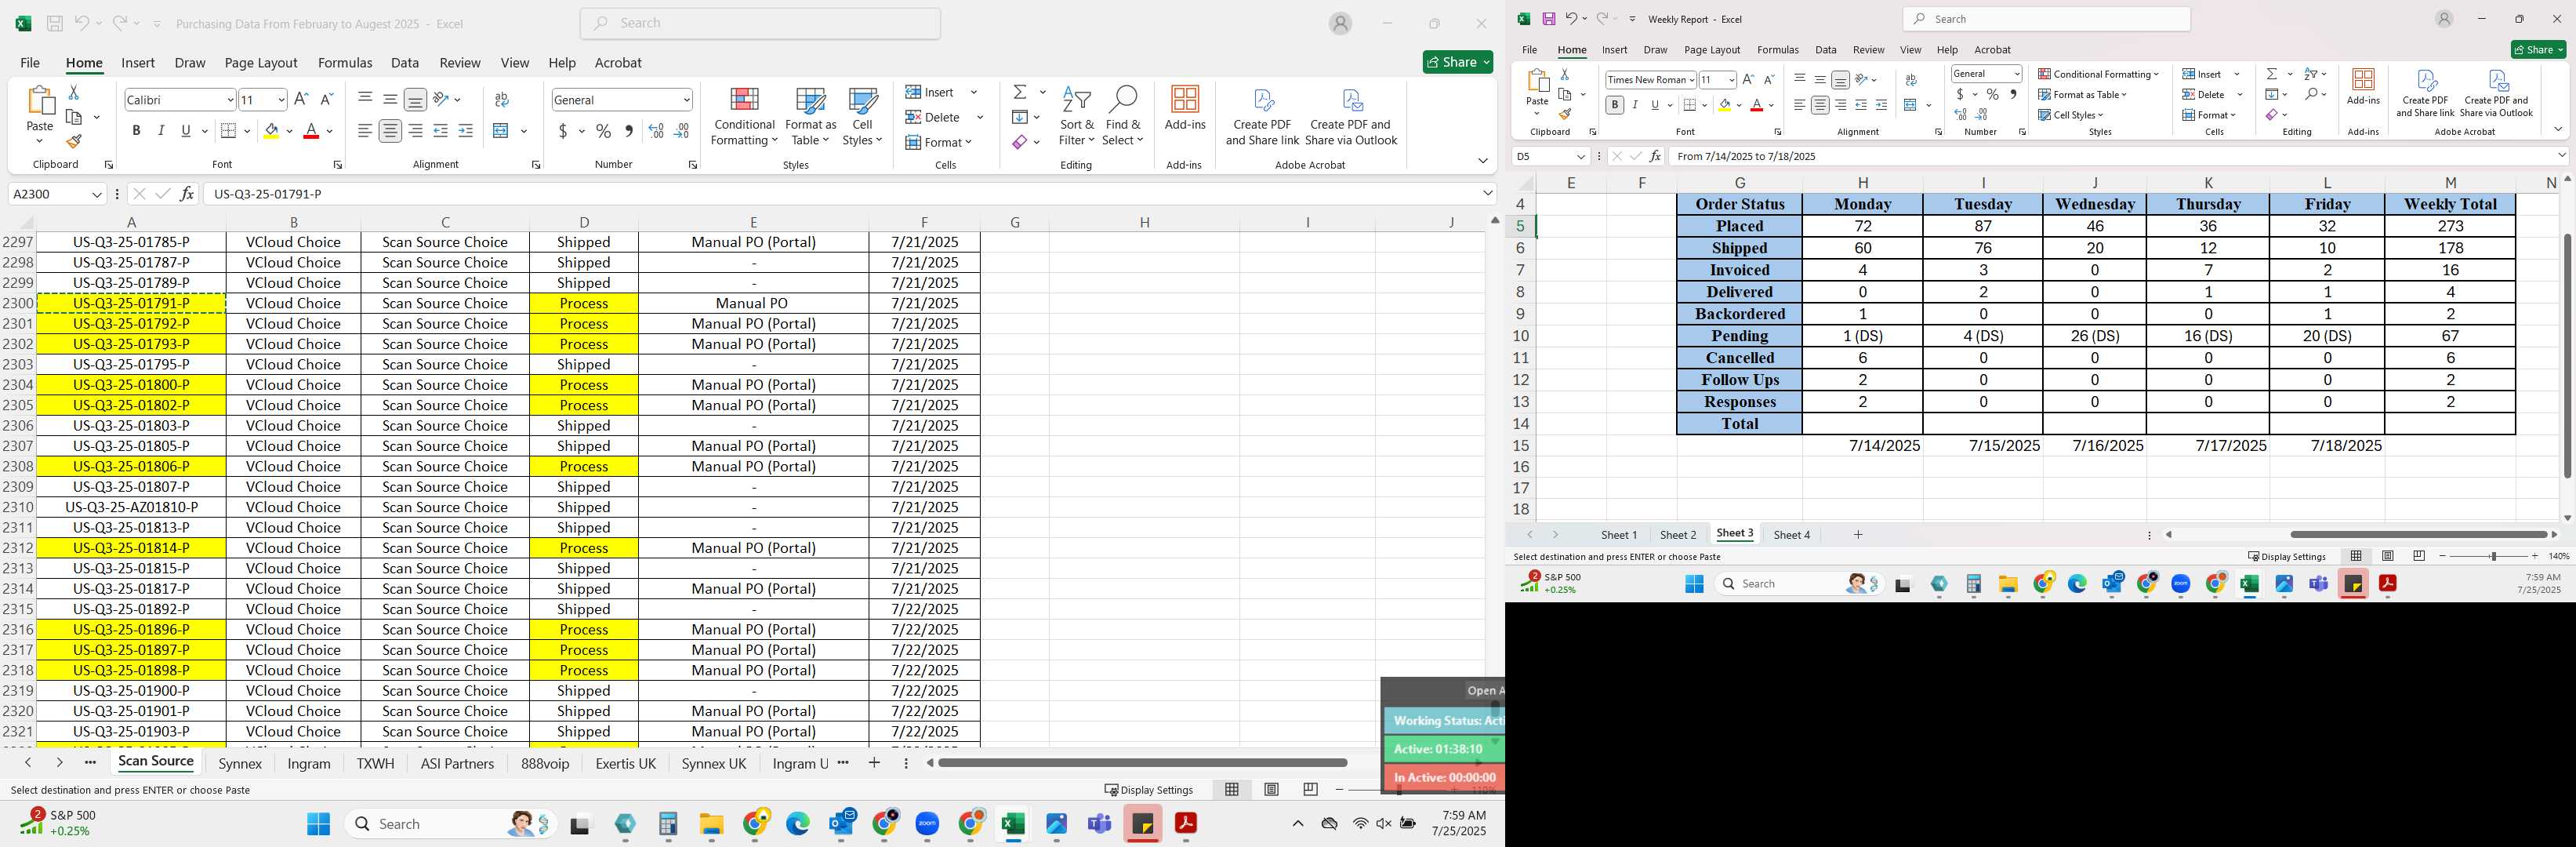This screenshot has width=2576, height=847.
Task: Click yellow Fill Color swatch in Purchasing Data
Action: pos(271,131)
